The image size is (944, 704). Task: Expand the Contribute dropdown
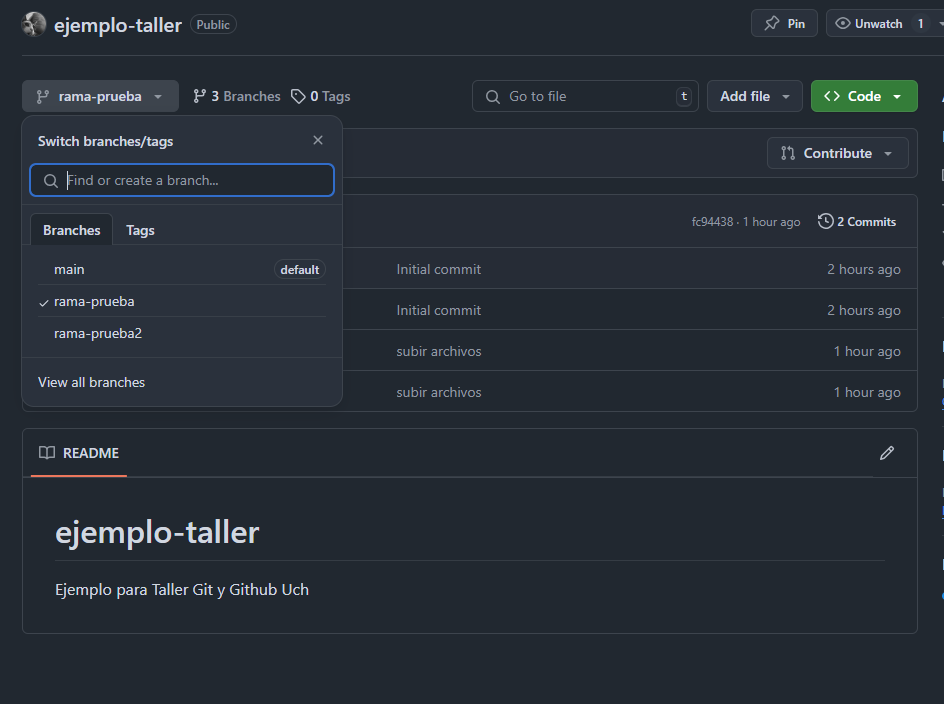[x=837, y=154]
